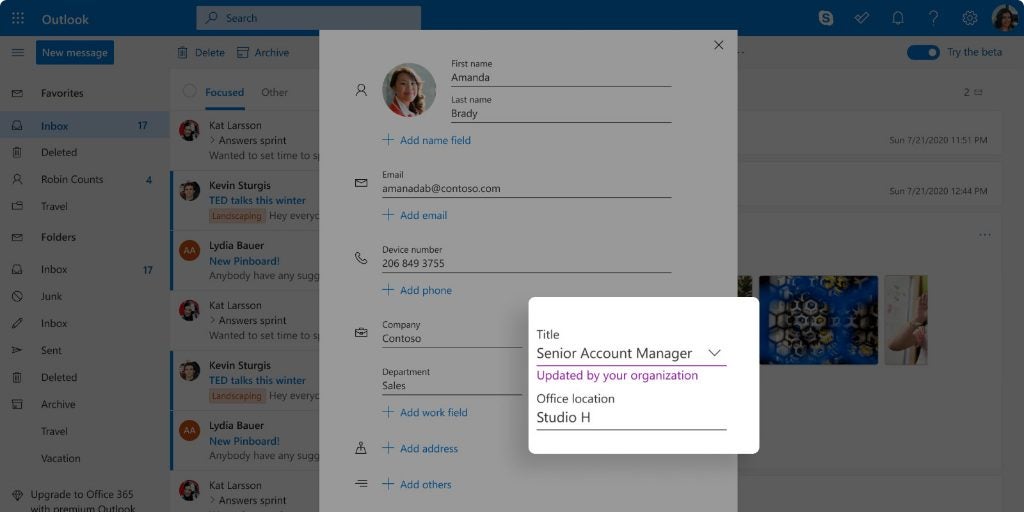Click the Search box

(308, 18)
